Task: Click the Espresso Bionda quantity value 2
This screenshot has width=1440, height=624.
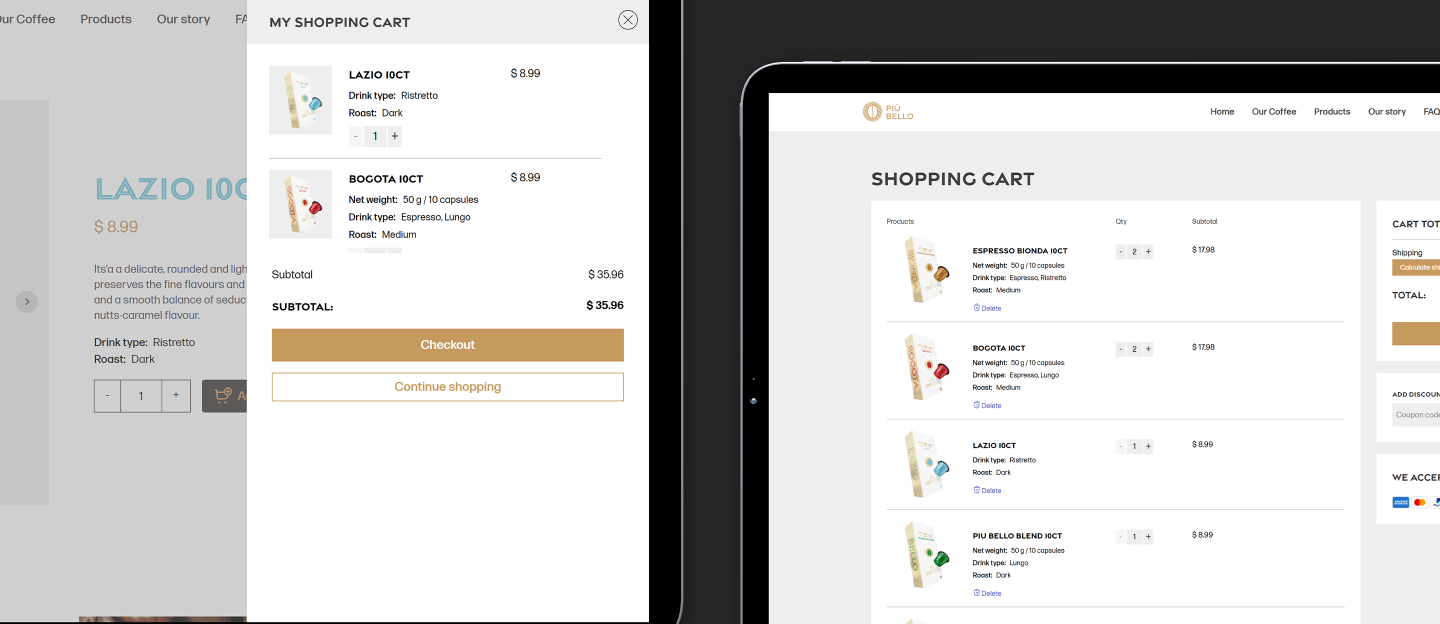Action: (x=1134, y=252)
